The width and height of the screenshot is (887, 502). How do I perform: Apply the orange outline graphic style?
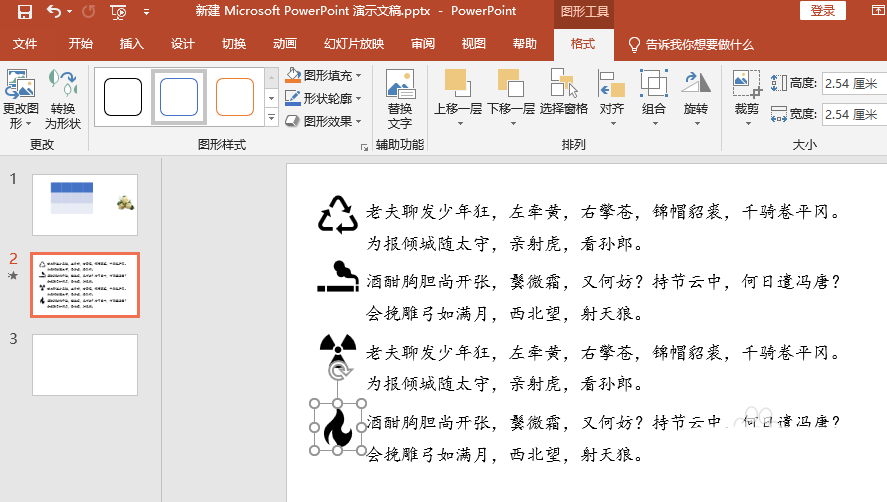(235, 97)
